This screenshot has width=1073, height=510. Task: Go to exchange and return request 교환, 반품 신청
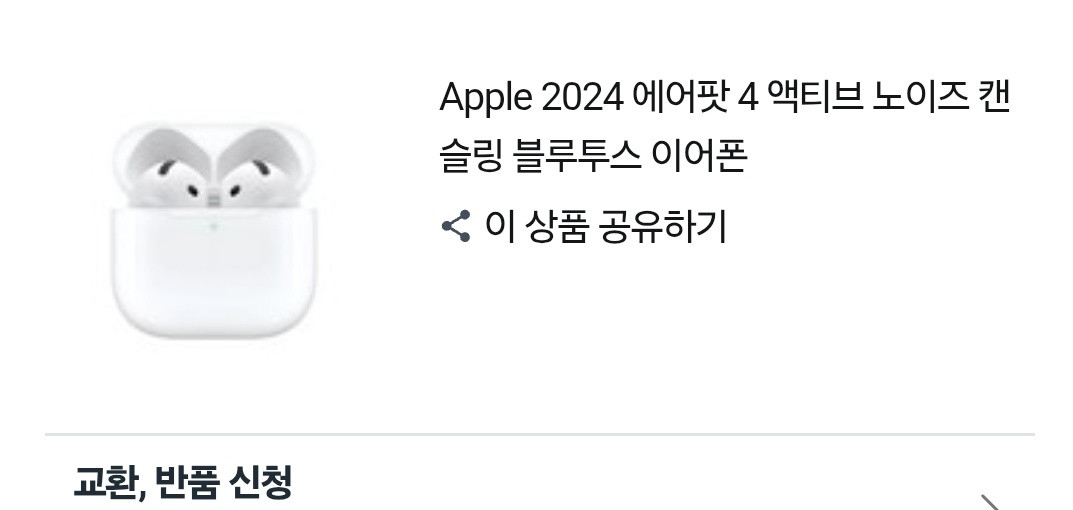[x=183, y=482]
